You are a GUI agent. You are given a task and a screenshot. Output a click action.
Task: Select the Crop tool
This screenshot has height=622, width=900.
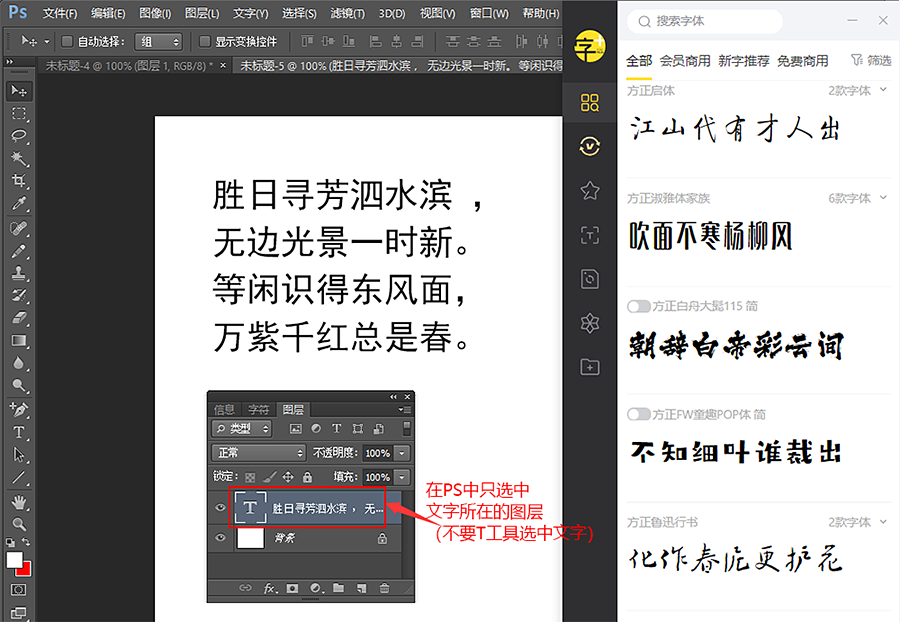click(x=19, y=182)
